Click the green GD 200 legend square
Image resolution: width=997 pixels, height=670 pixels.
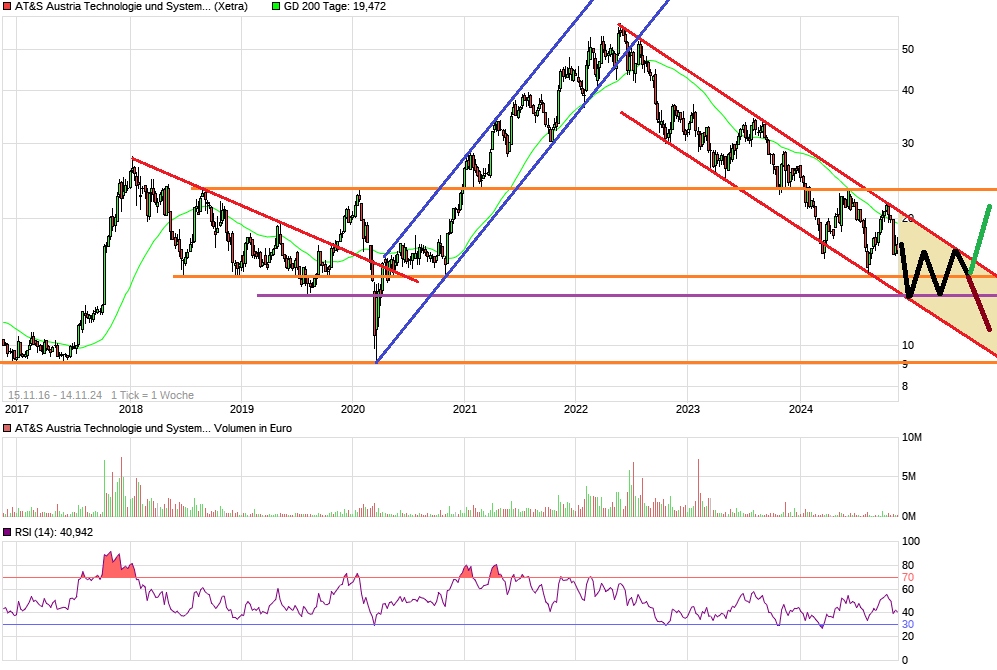(x=277, y=6)
